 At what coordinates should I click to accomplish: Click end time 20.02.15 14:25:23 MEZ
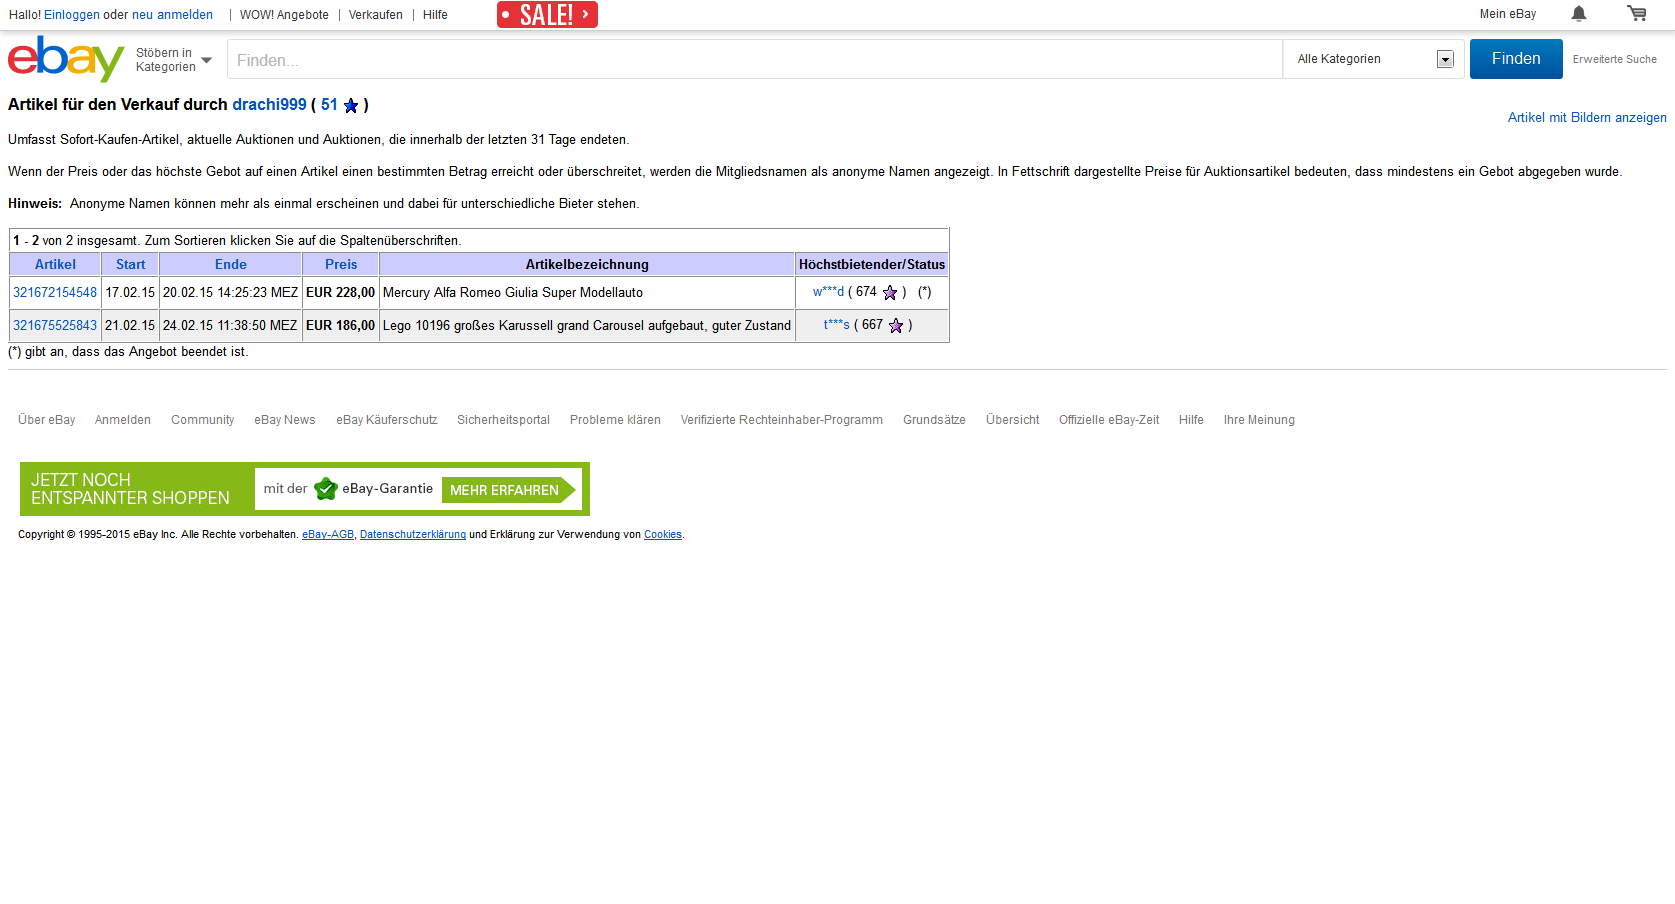click(230, 293)
